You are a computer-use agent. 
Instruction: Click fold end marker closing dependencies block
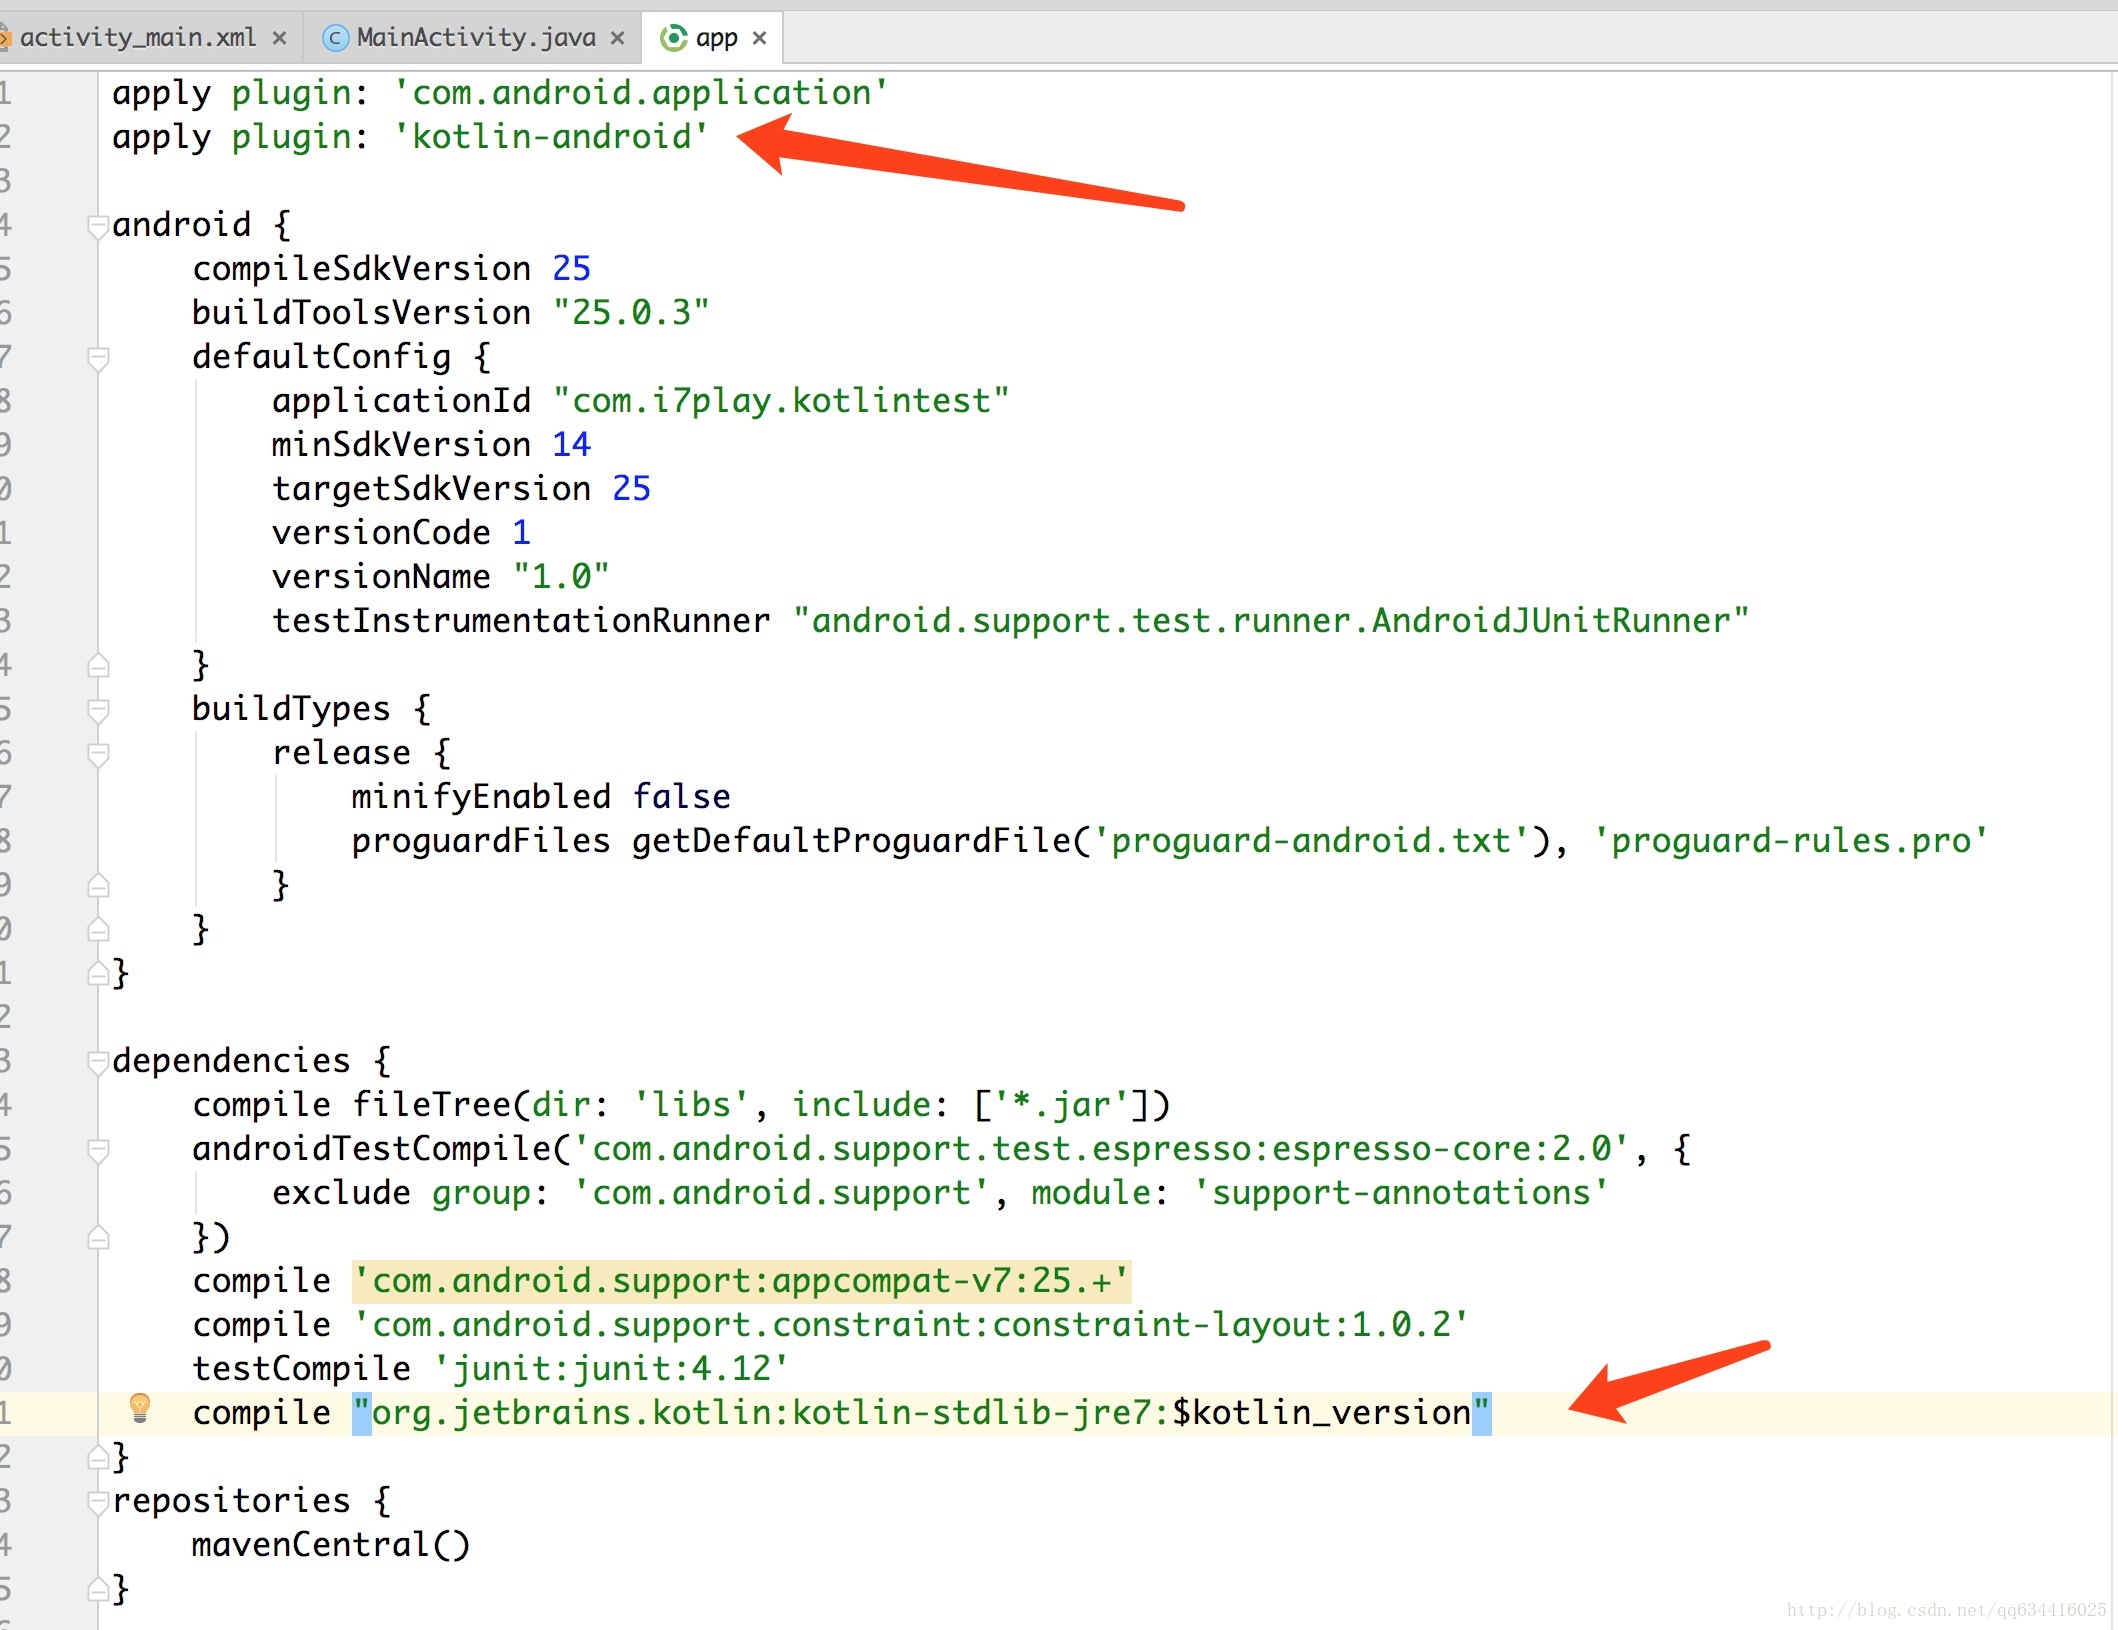(98, 1458)
